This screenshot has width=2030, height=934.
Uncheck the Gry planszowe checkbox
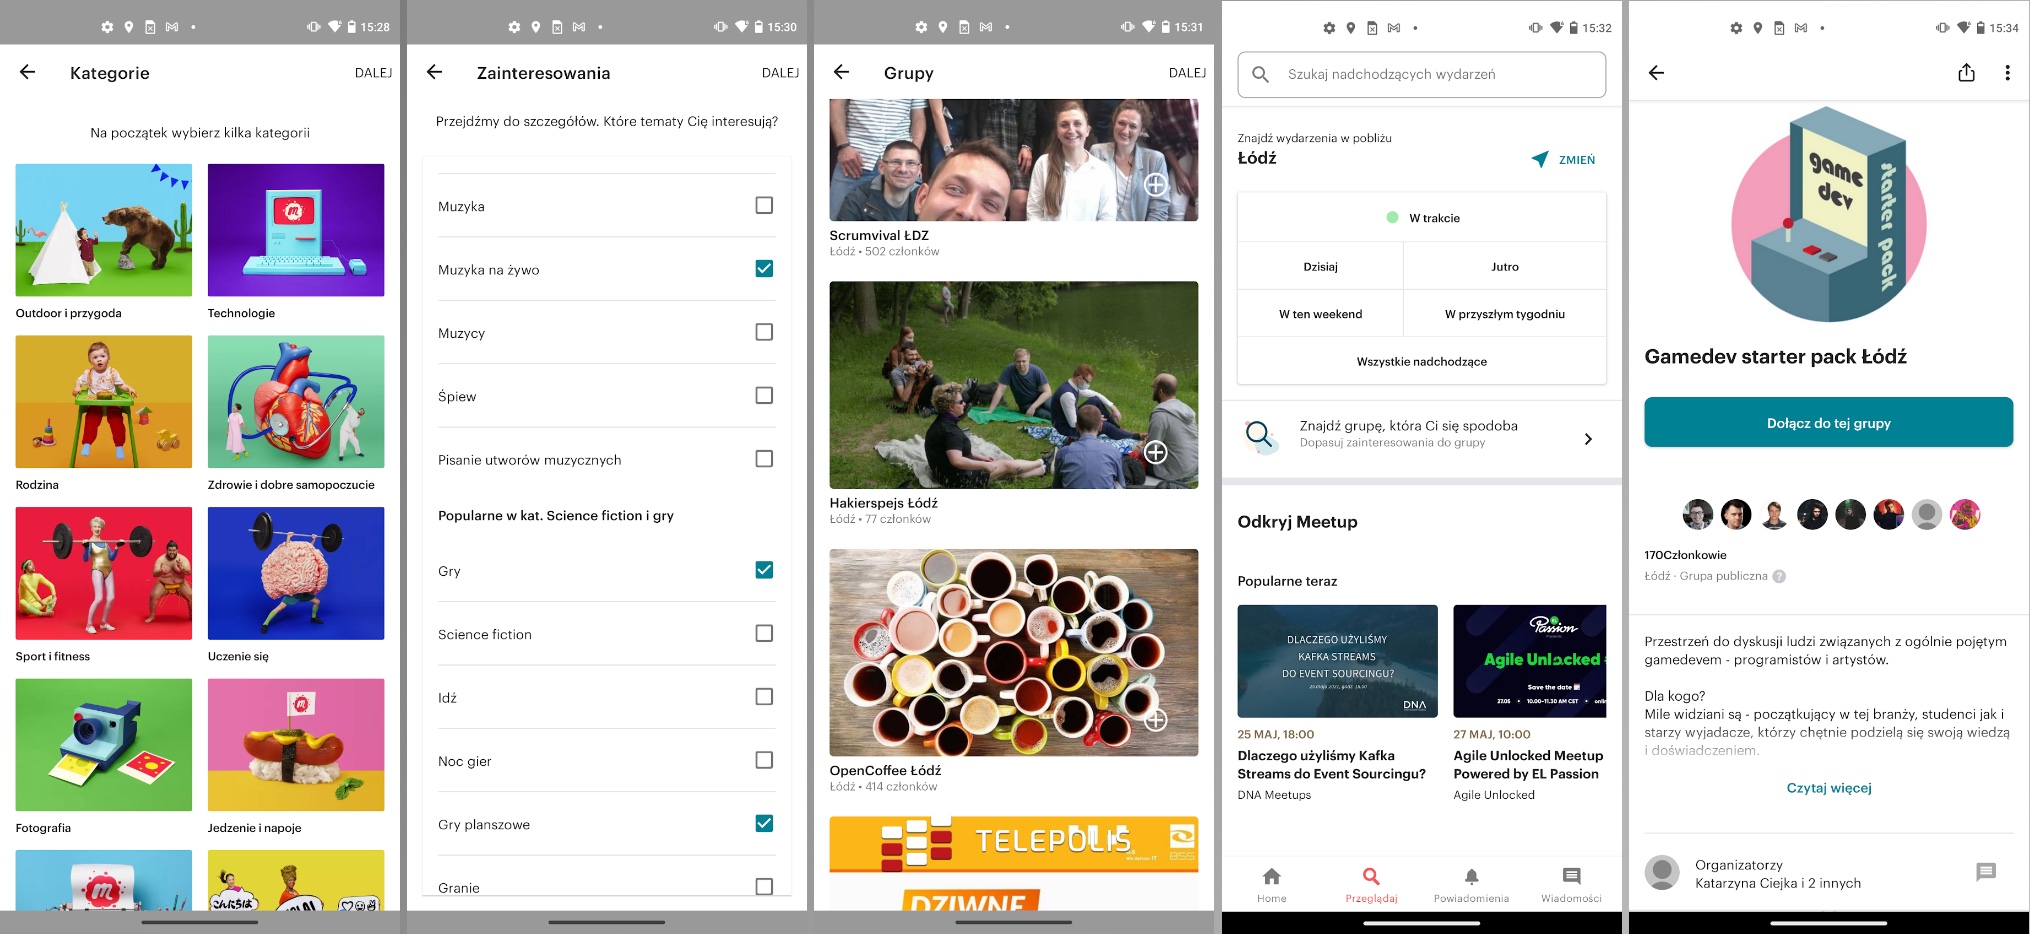[x=764, y=823]
